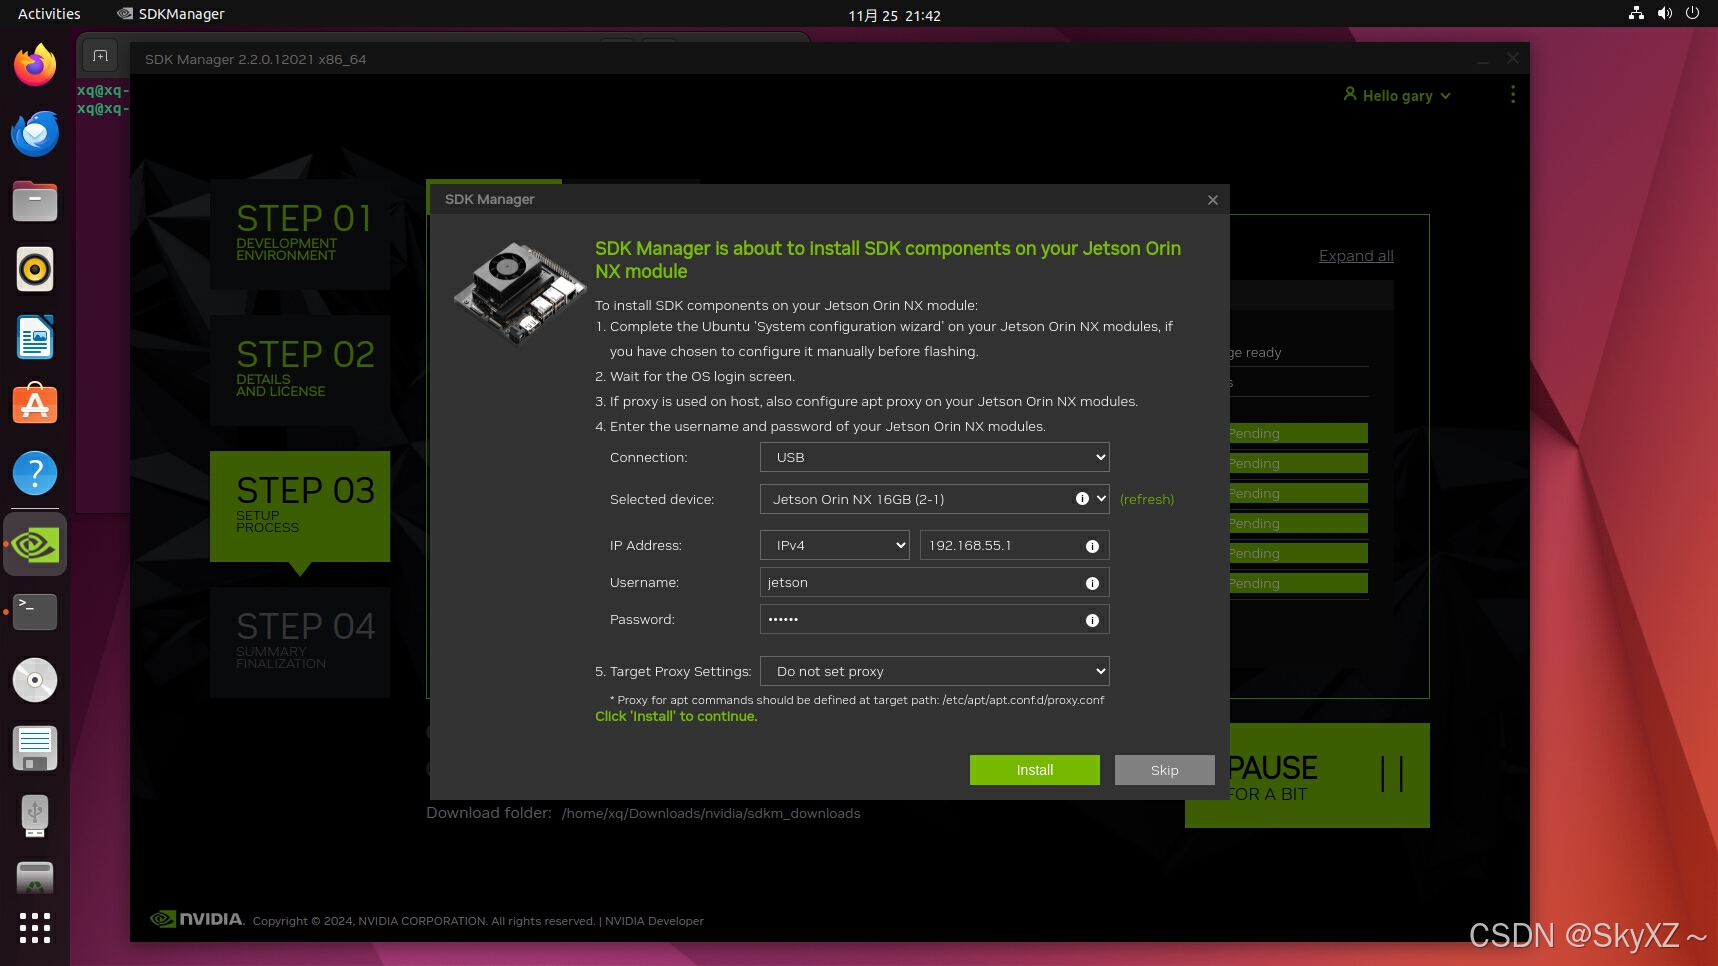
Task: Select STEP 02 Details and License
Action: [x=300, y=371]
